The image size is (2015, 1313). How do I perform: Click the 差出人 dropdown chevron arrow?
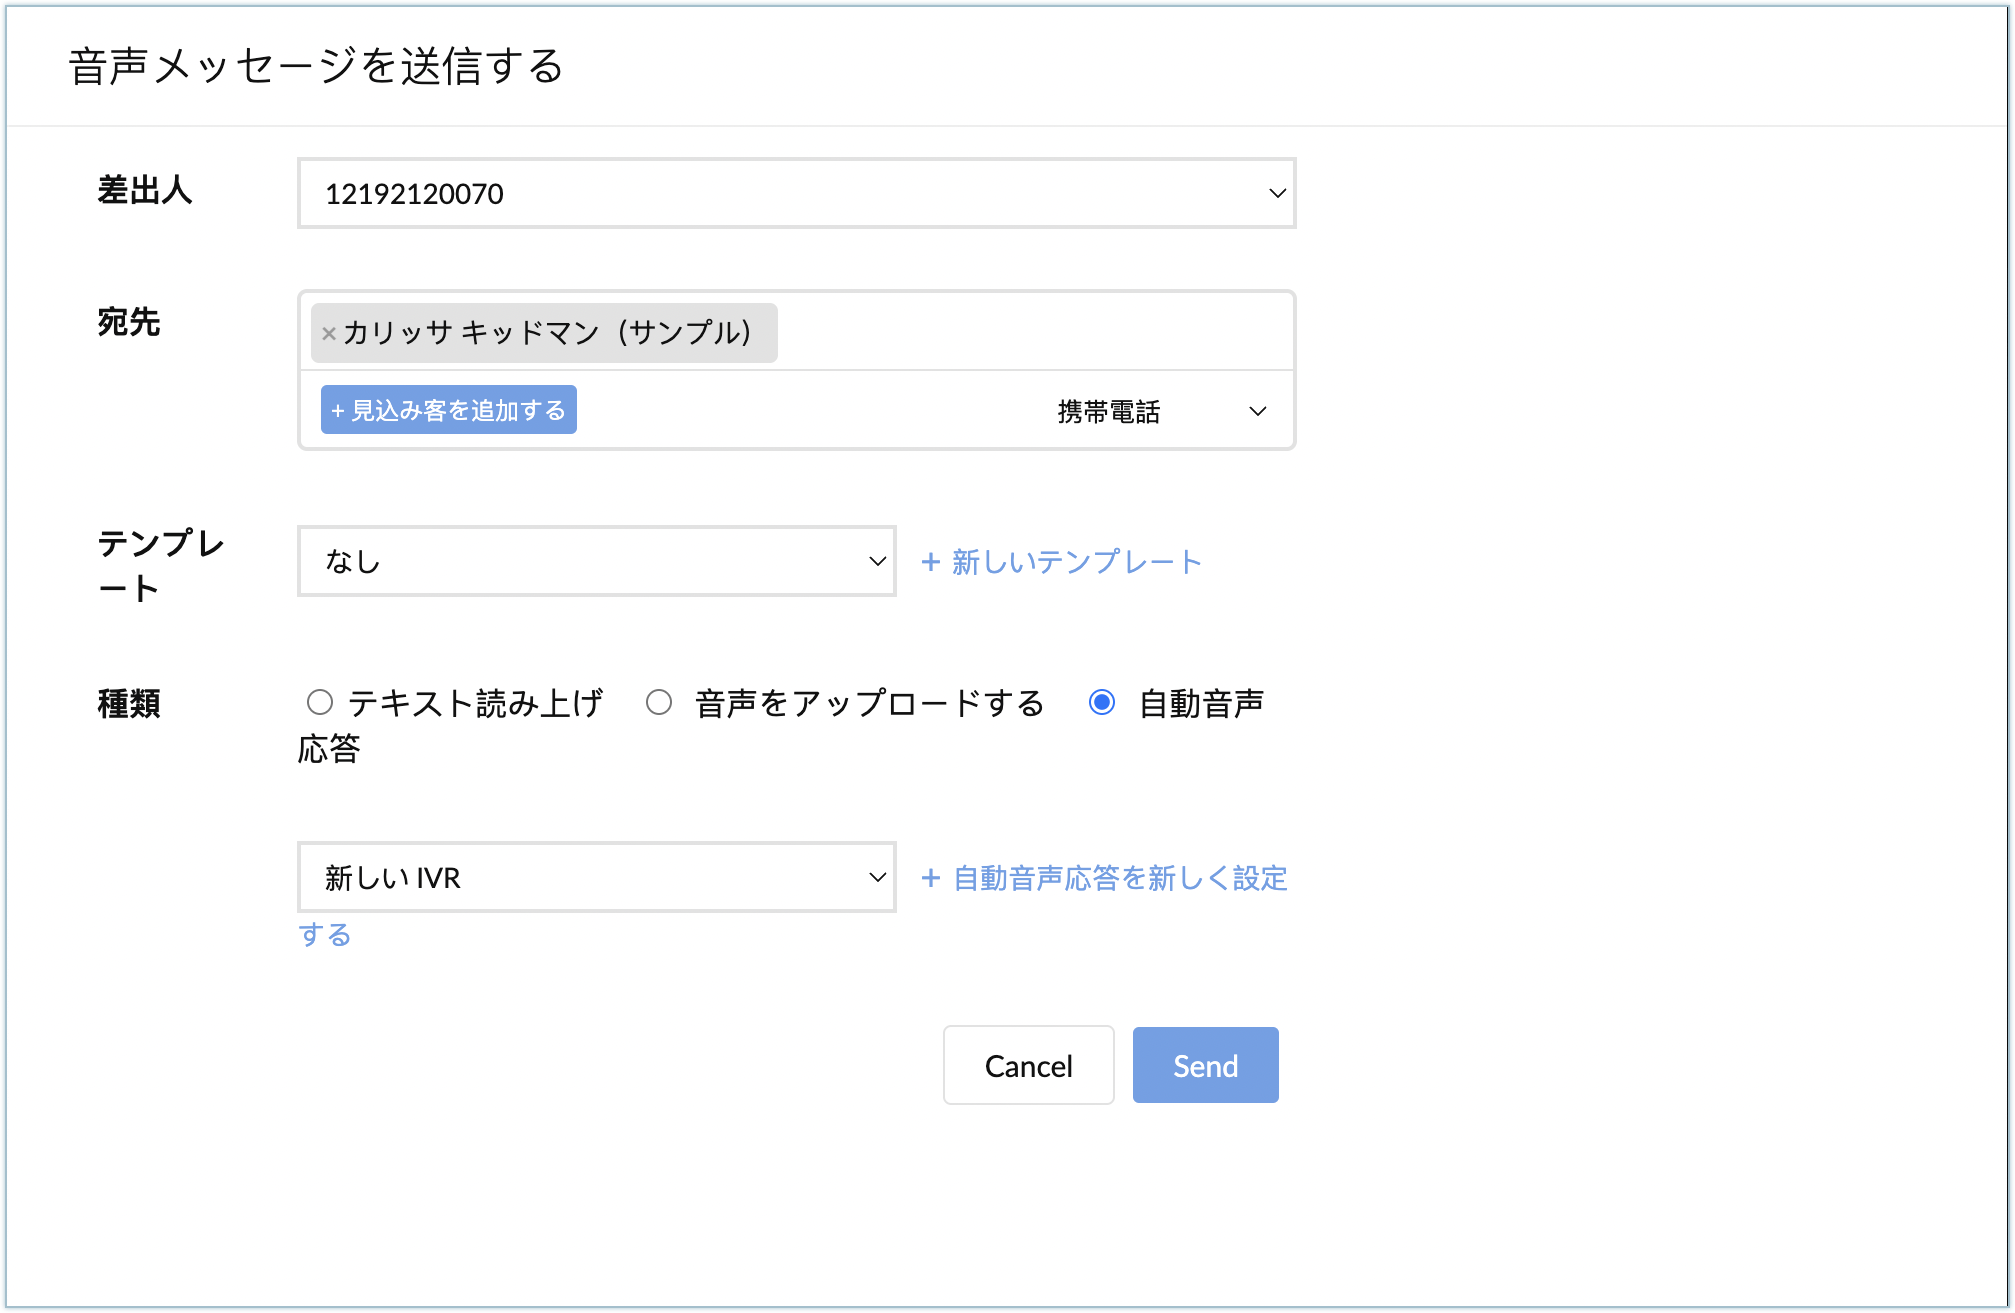pyautogui.click(x=1277, y=193)
